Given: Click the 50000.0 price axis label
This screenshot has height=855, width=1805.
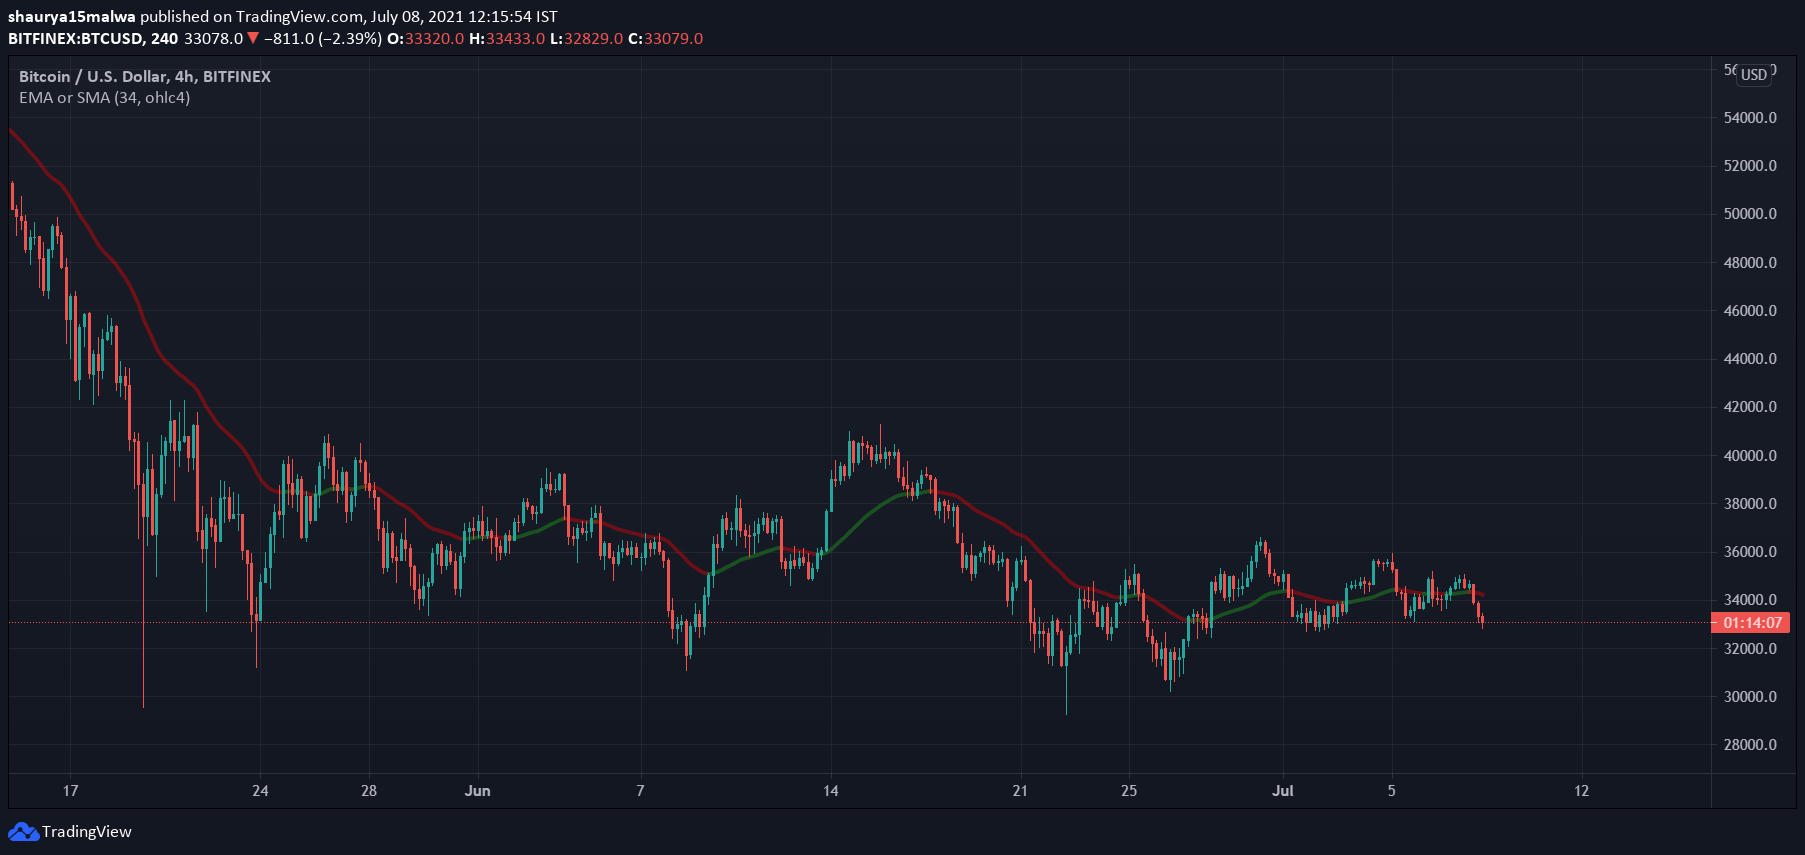Looking at the screenshot, I should pos(1750,214).
